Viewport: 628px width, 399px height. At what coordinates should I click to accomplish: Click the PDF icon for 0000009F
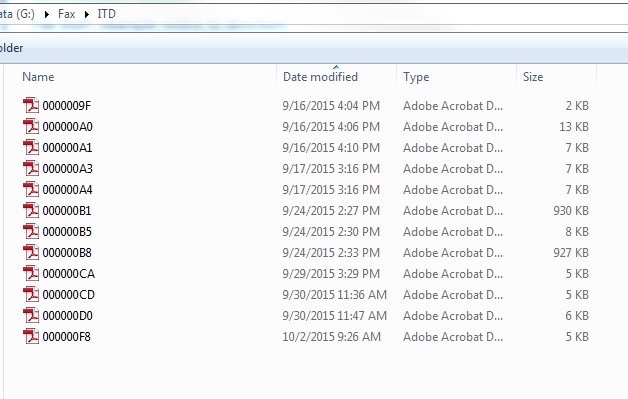[31, 106]
